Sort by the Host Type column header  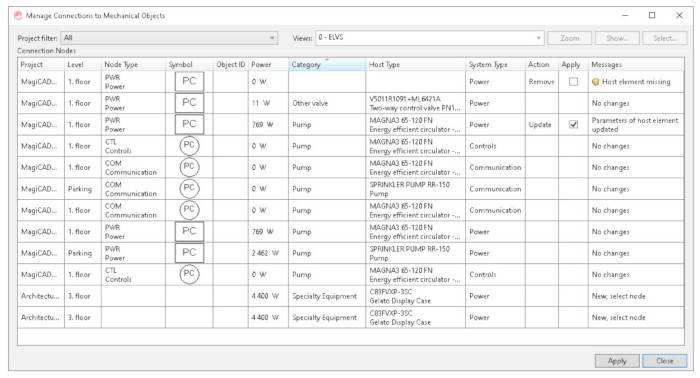(416, 65)
